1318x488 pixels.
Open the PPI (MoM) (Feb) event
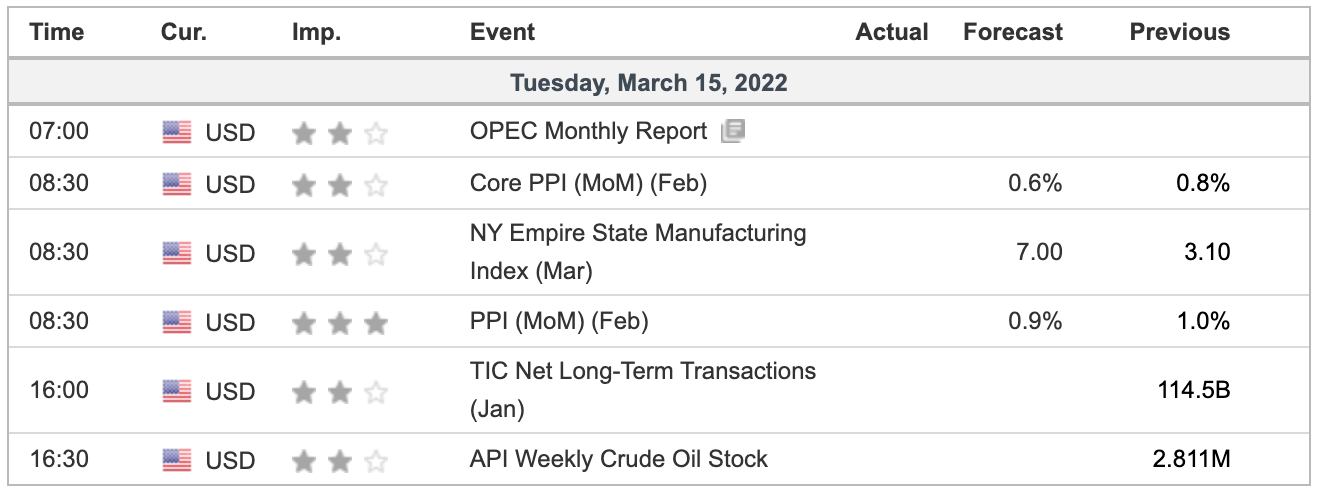click(559, 321)
